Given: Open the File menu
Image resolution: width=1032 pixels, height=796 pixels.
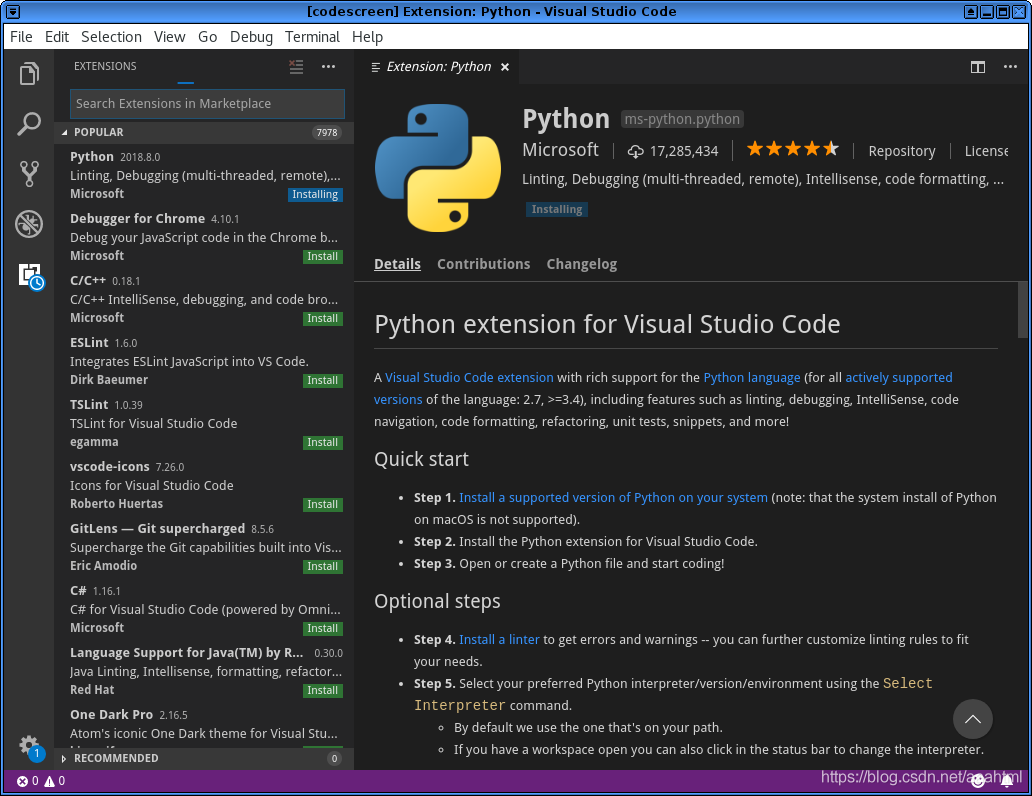Looking at the screenshot, I should pyautogui.click(x=21, y=37).
